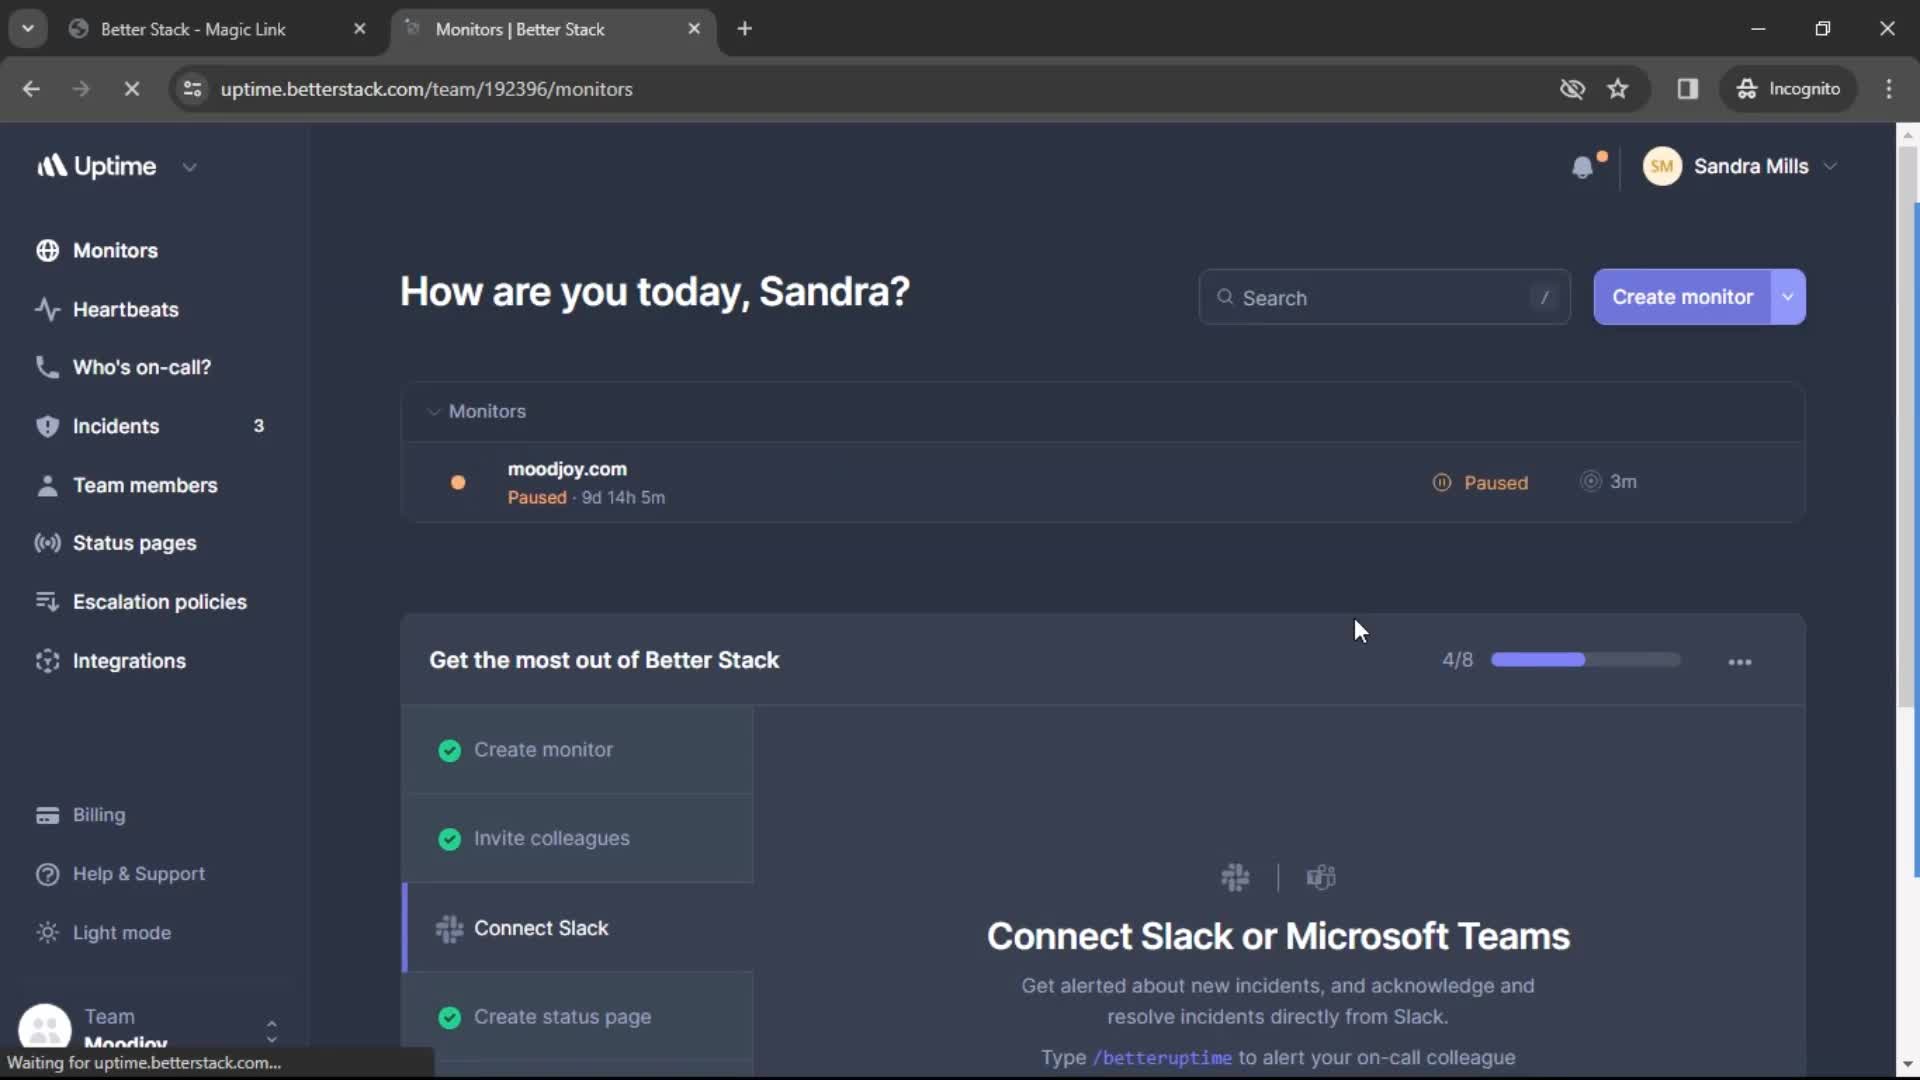Go back to previous page
This screenshot has height=1080, width=1920.
point(31,89)
